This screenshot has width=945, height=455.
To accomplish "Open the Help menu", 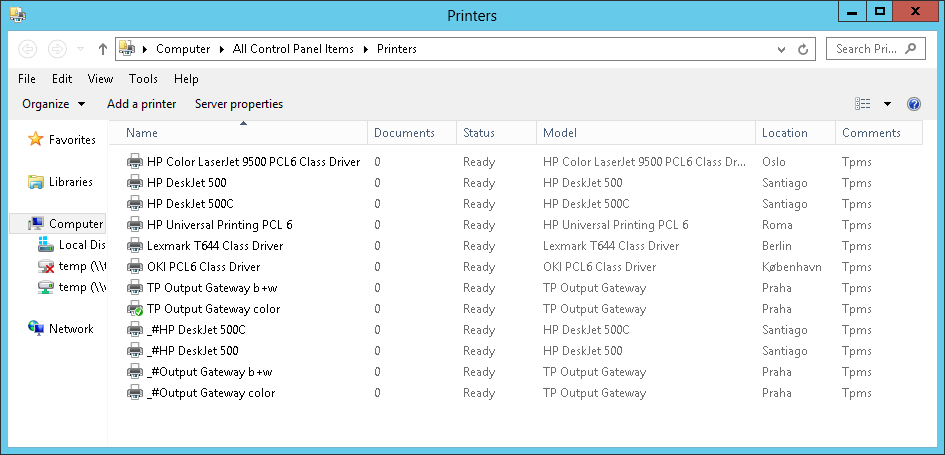I will pos(186,79).
